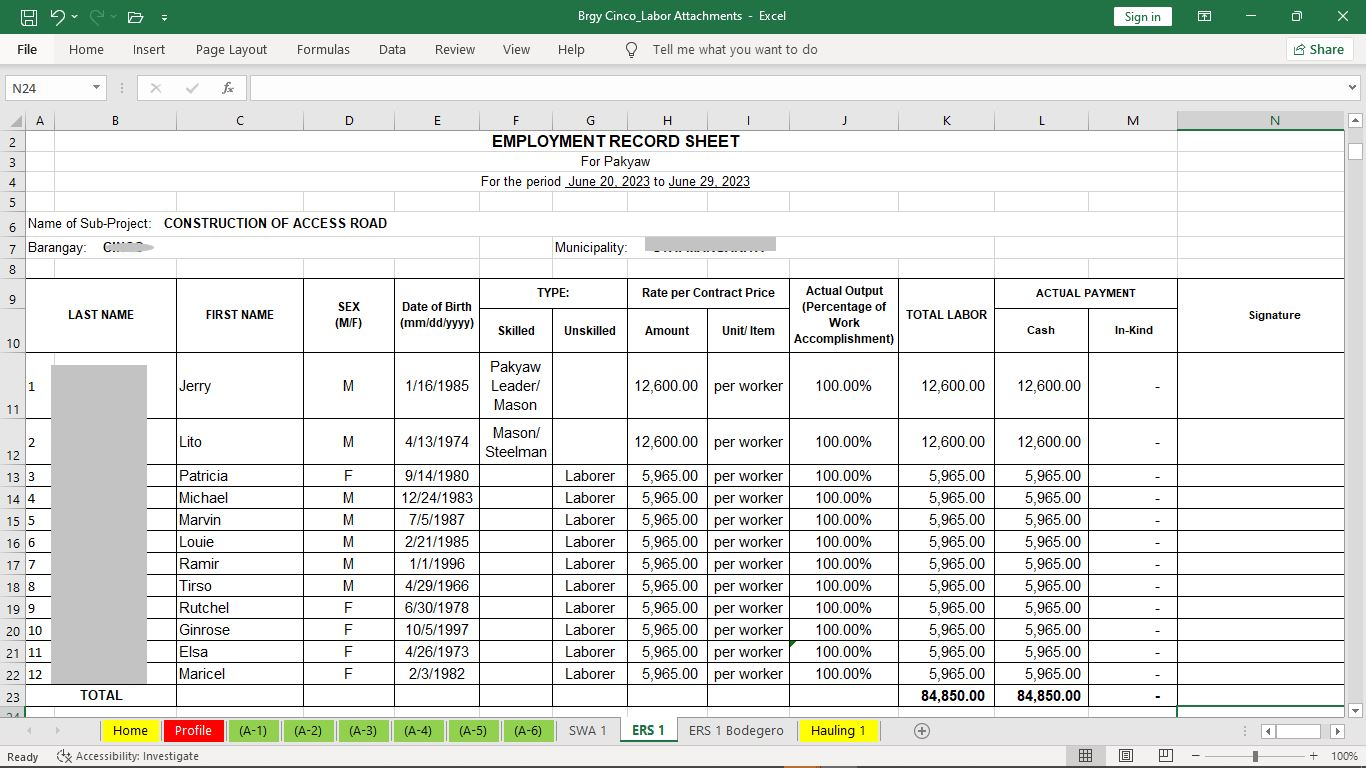Expand the Name Box dropdown
Screen dimensions: 1366x768
tap(96, 88)
